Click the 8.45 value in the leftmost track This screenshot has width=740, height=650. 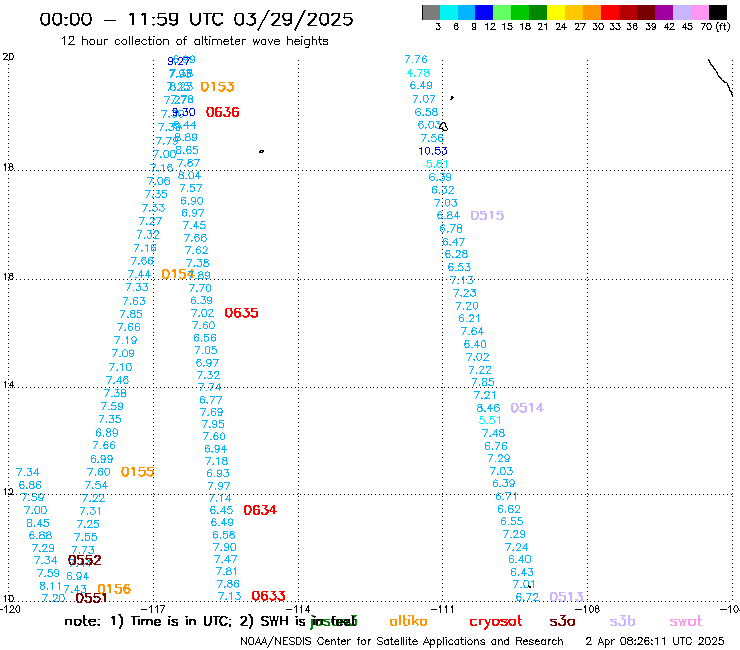point(38,523)
